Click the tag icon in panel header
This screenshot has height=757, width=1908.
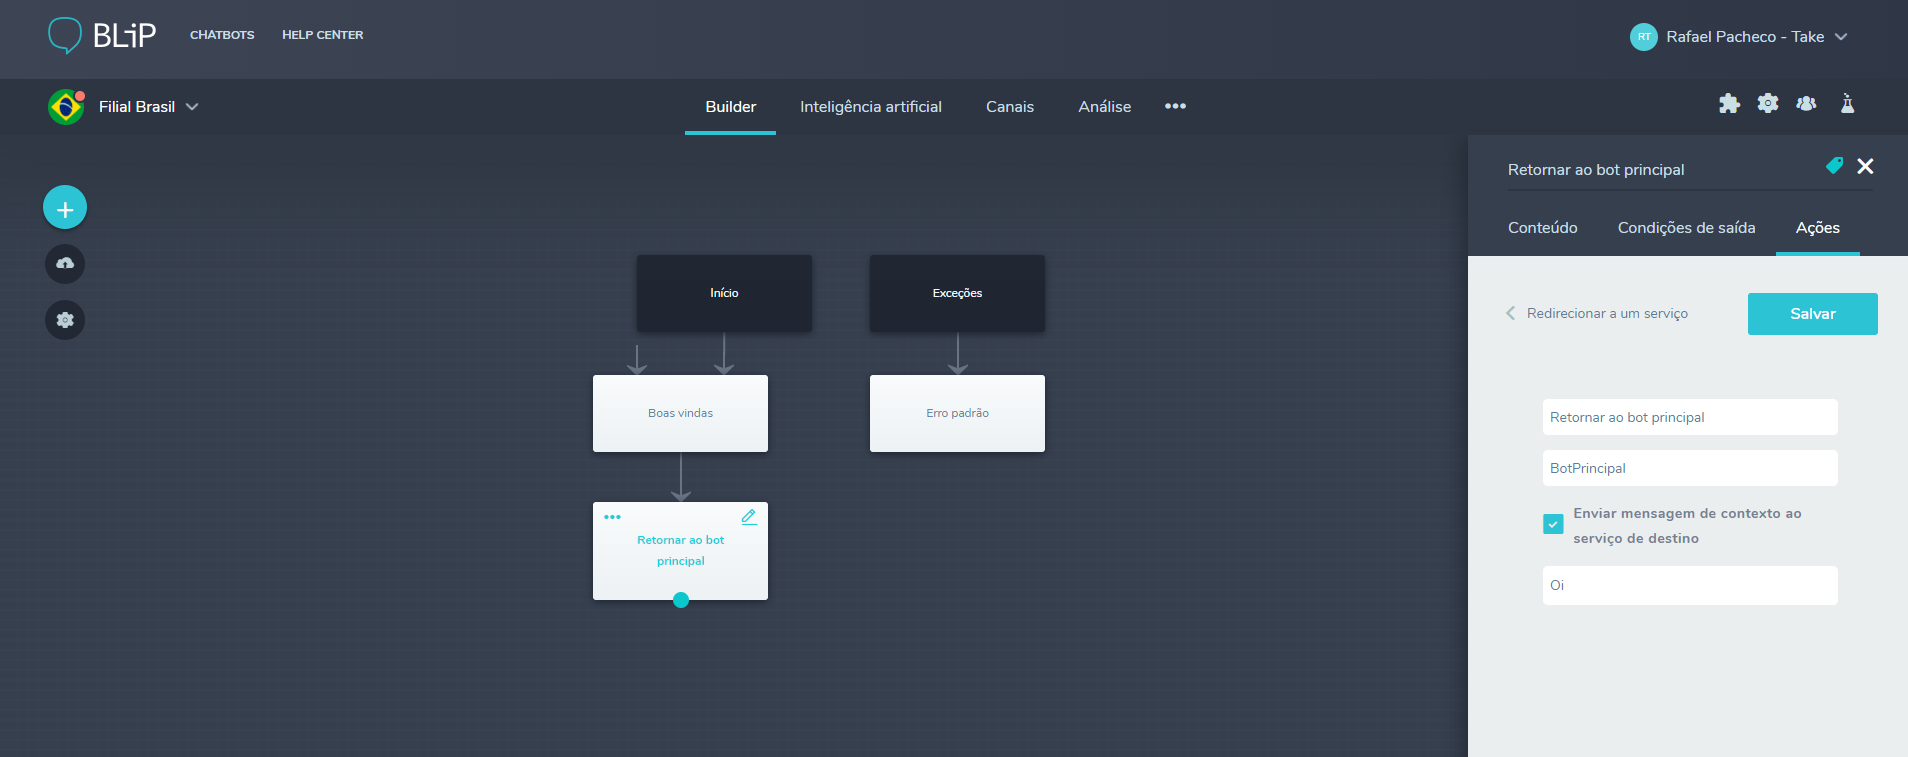[x=1834, y=166]
